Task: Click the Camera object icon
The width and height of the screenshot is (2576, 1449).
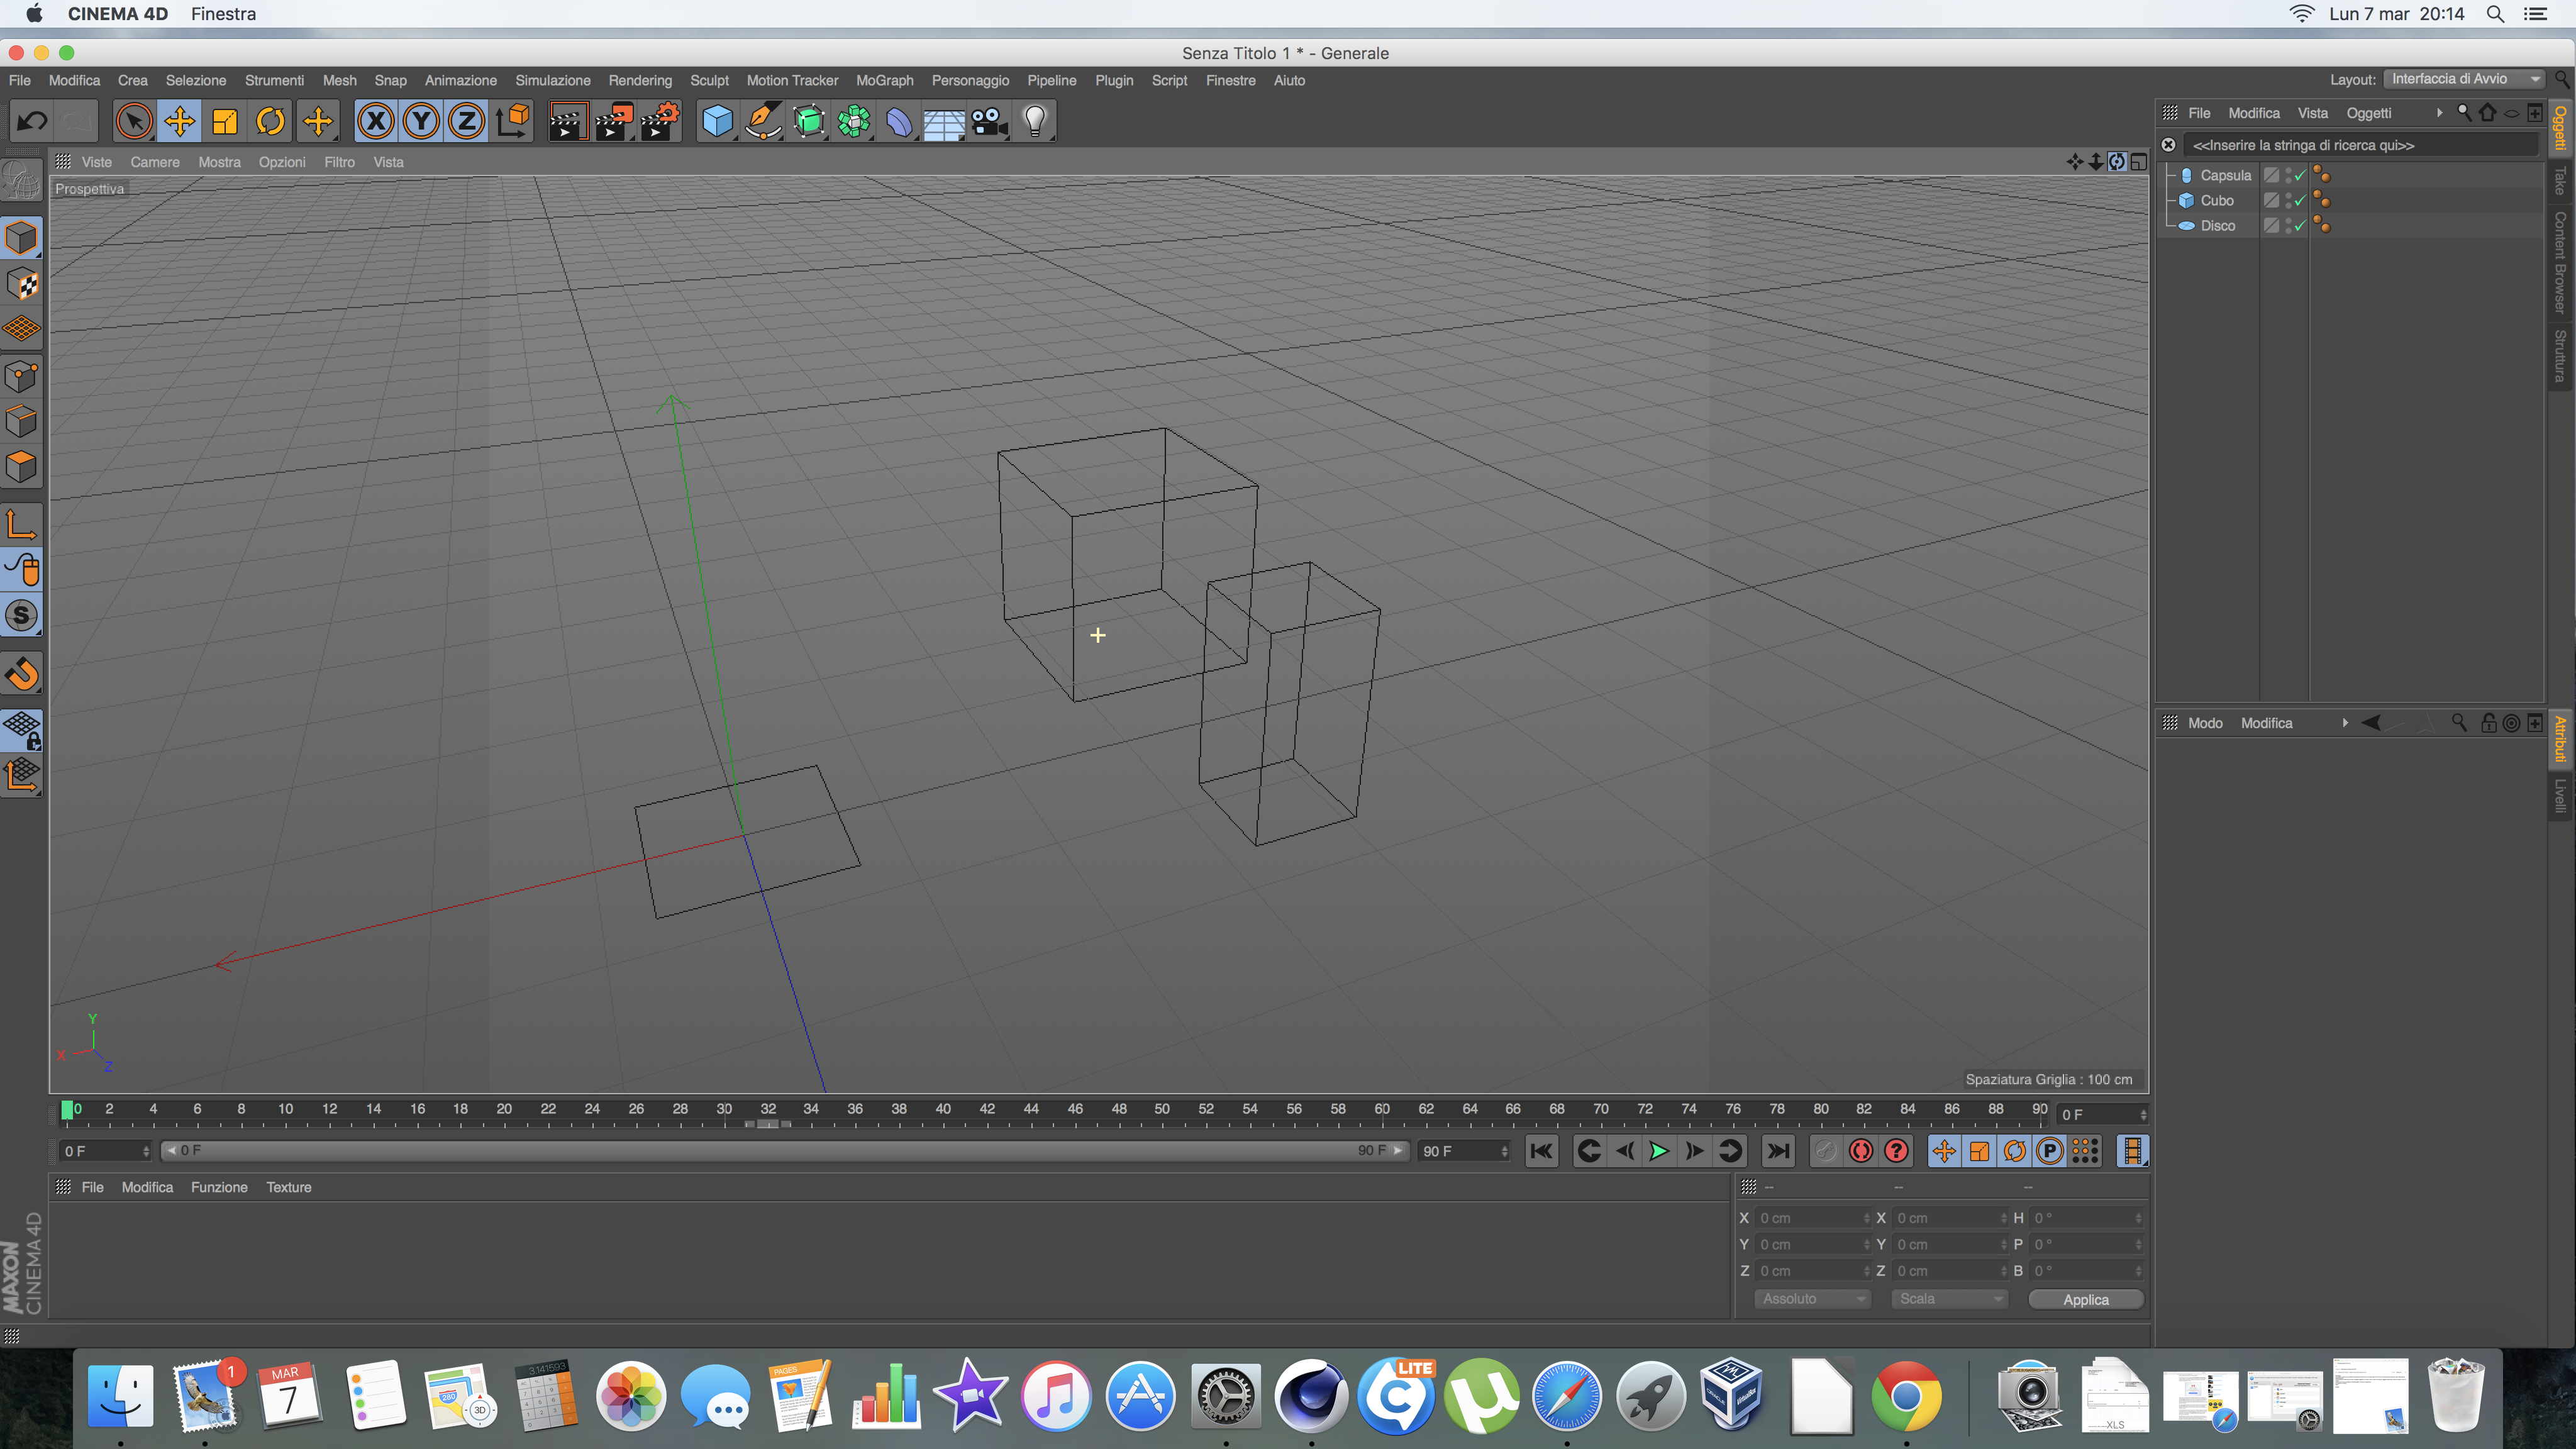Action: [x=989, y=122]
